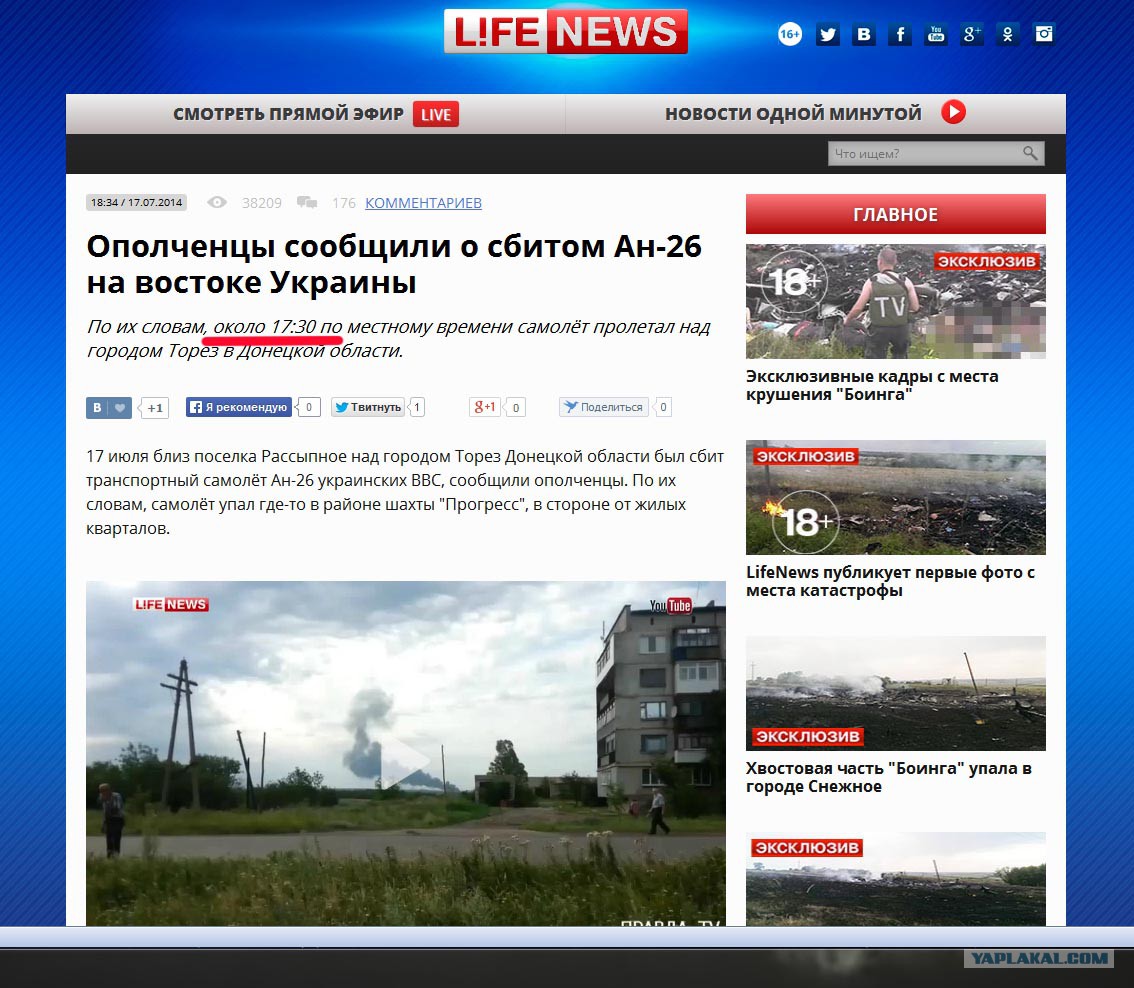
Task: Click the Facebook recommend counter 0
Action: [x=309, y=407]
